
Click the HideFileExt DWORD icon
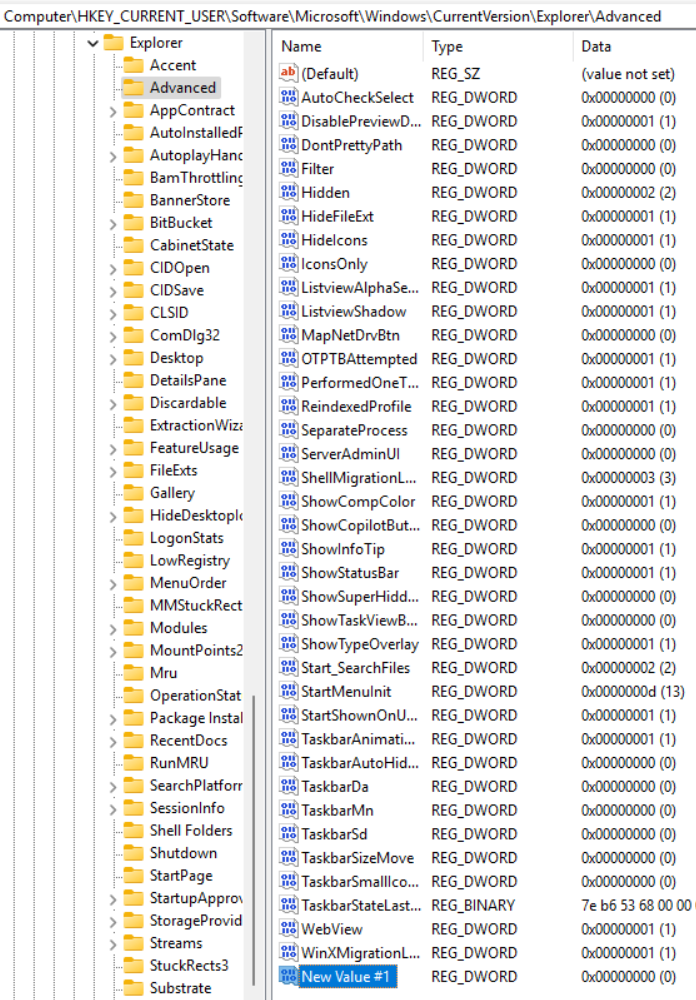point(288,217)
